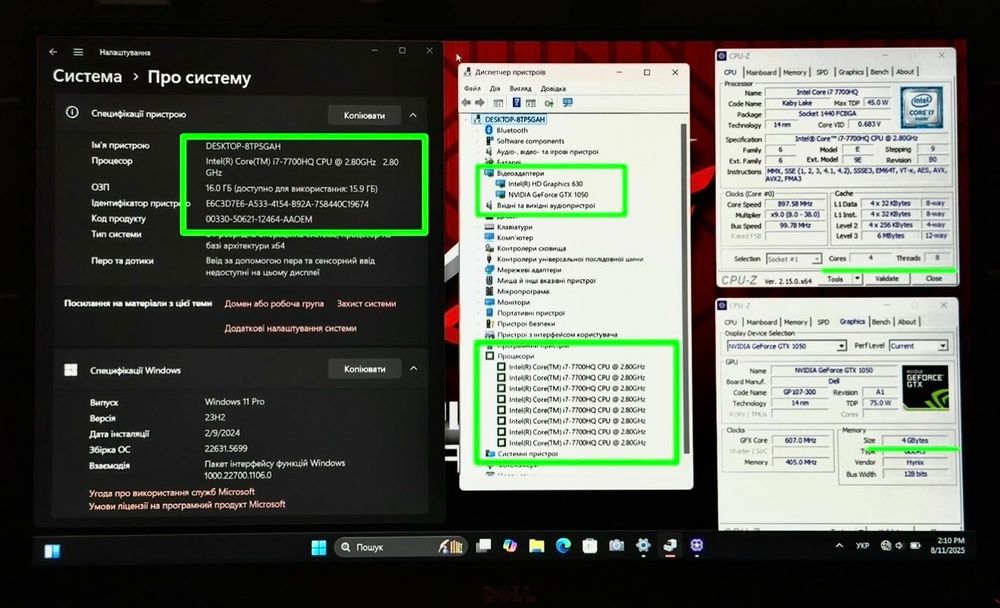Switch to CPU tab in lower CPU-Z window
Screen dimensions: 1000x608
(x=731, y=322)
